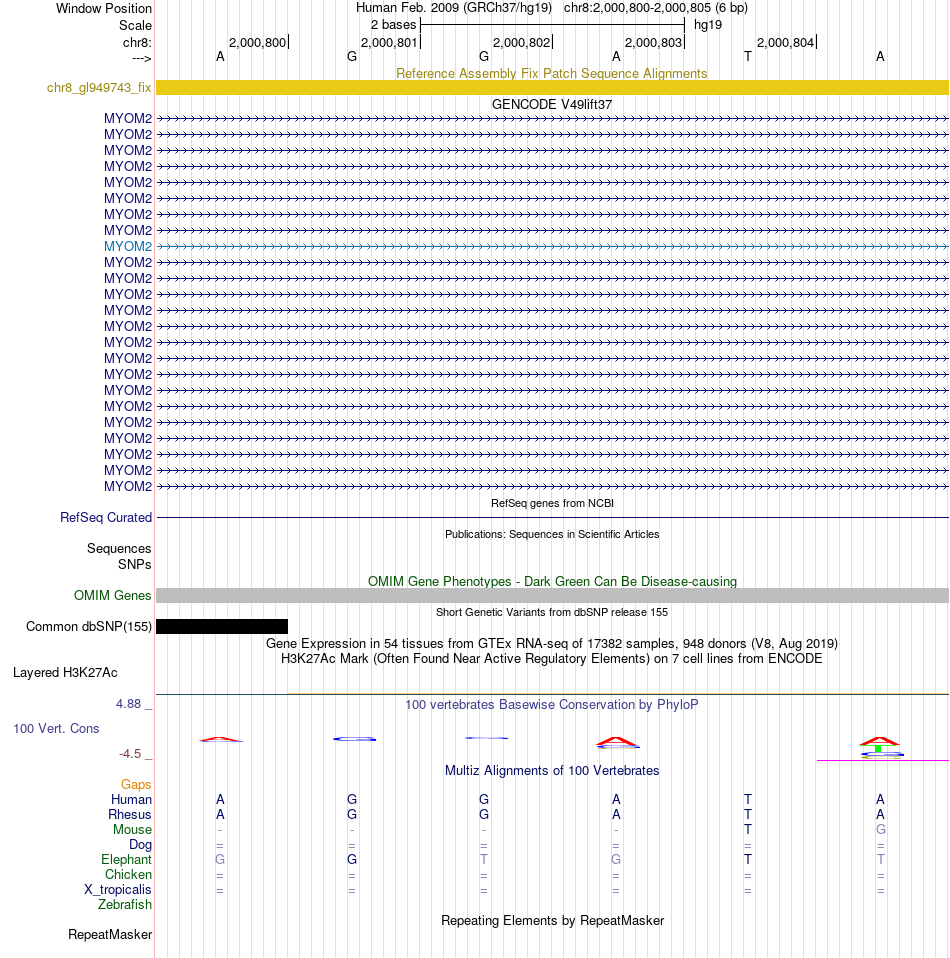Click the yellow fix patch alignment bar
This screenshot has height=958, width=950.
coord(552,87)
